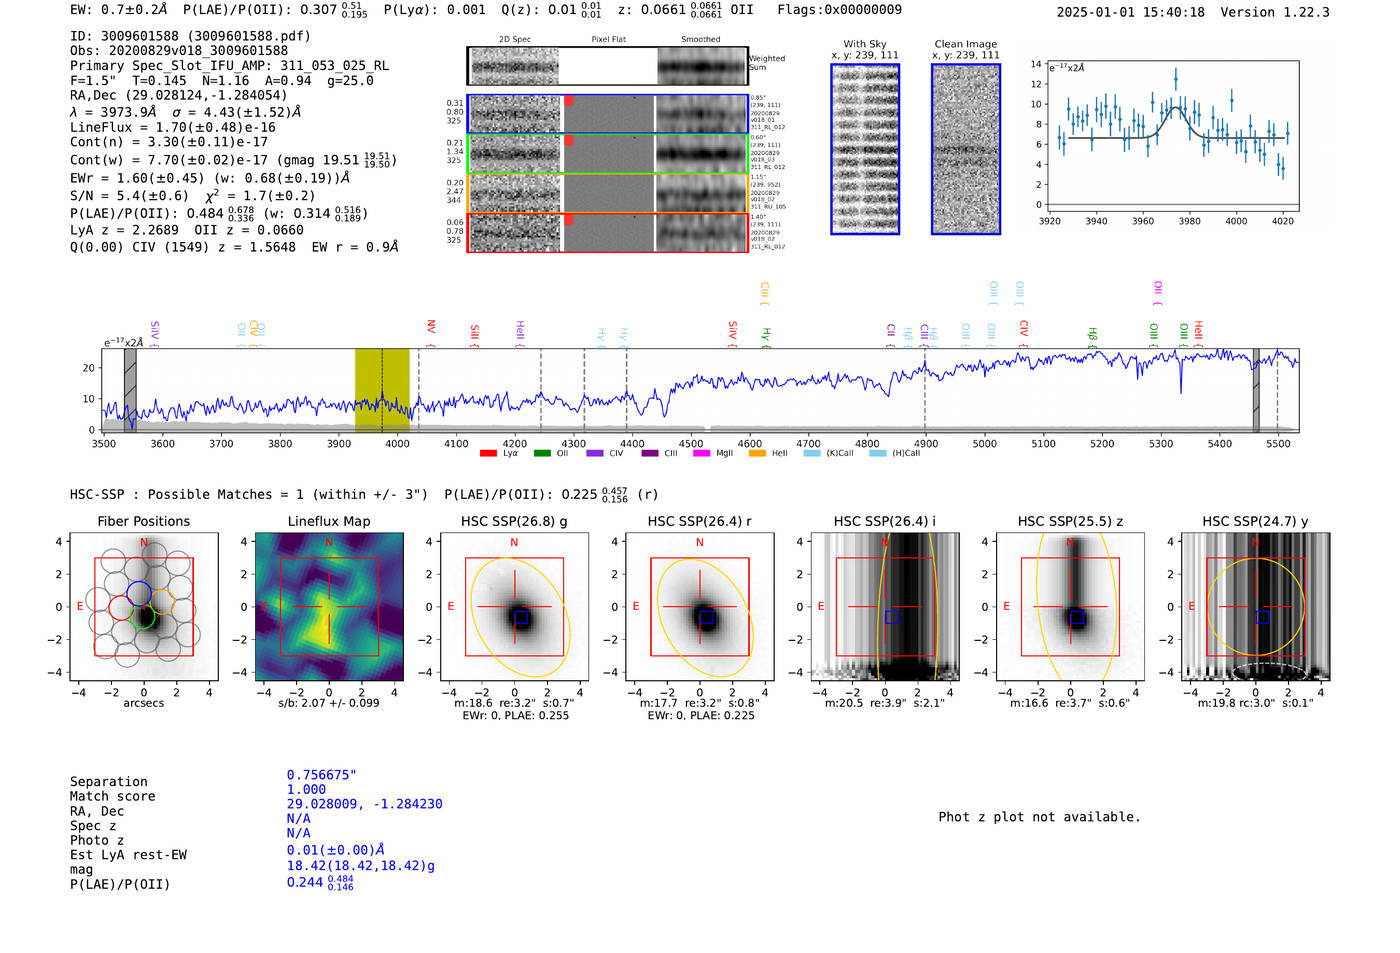1400x953 pixels.
Task: Click the orange-bordered 2D spectrum row
Action: tap(607, 193)
